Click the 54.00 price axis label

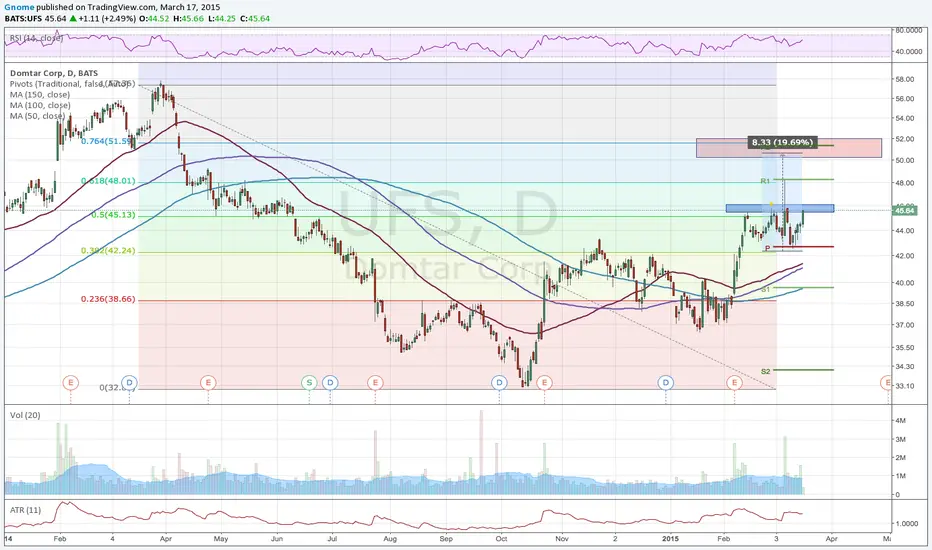pyautogui.click(x=904, y=118)
